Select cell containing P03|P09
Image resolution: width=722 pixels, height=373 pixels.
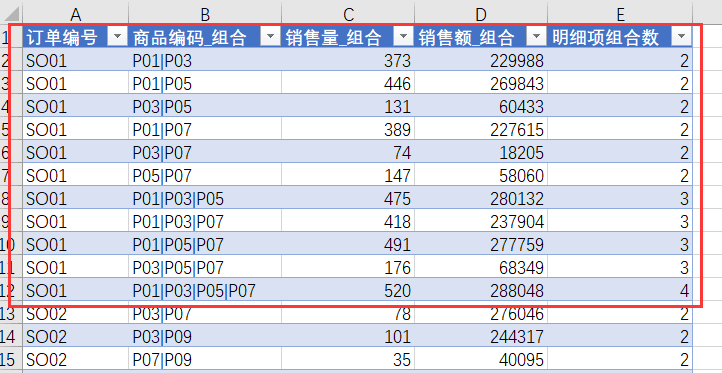click(205, 337)
